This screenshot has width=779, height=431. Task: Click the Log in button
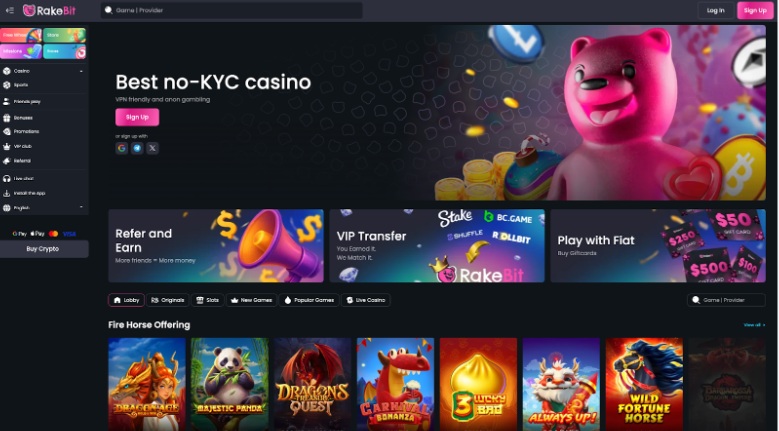pos(715,10)
